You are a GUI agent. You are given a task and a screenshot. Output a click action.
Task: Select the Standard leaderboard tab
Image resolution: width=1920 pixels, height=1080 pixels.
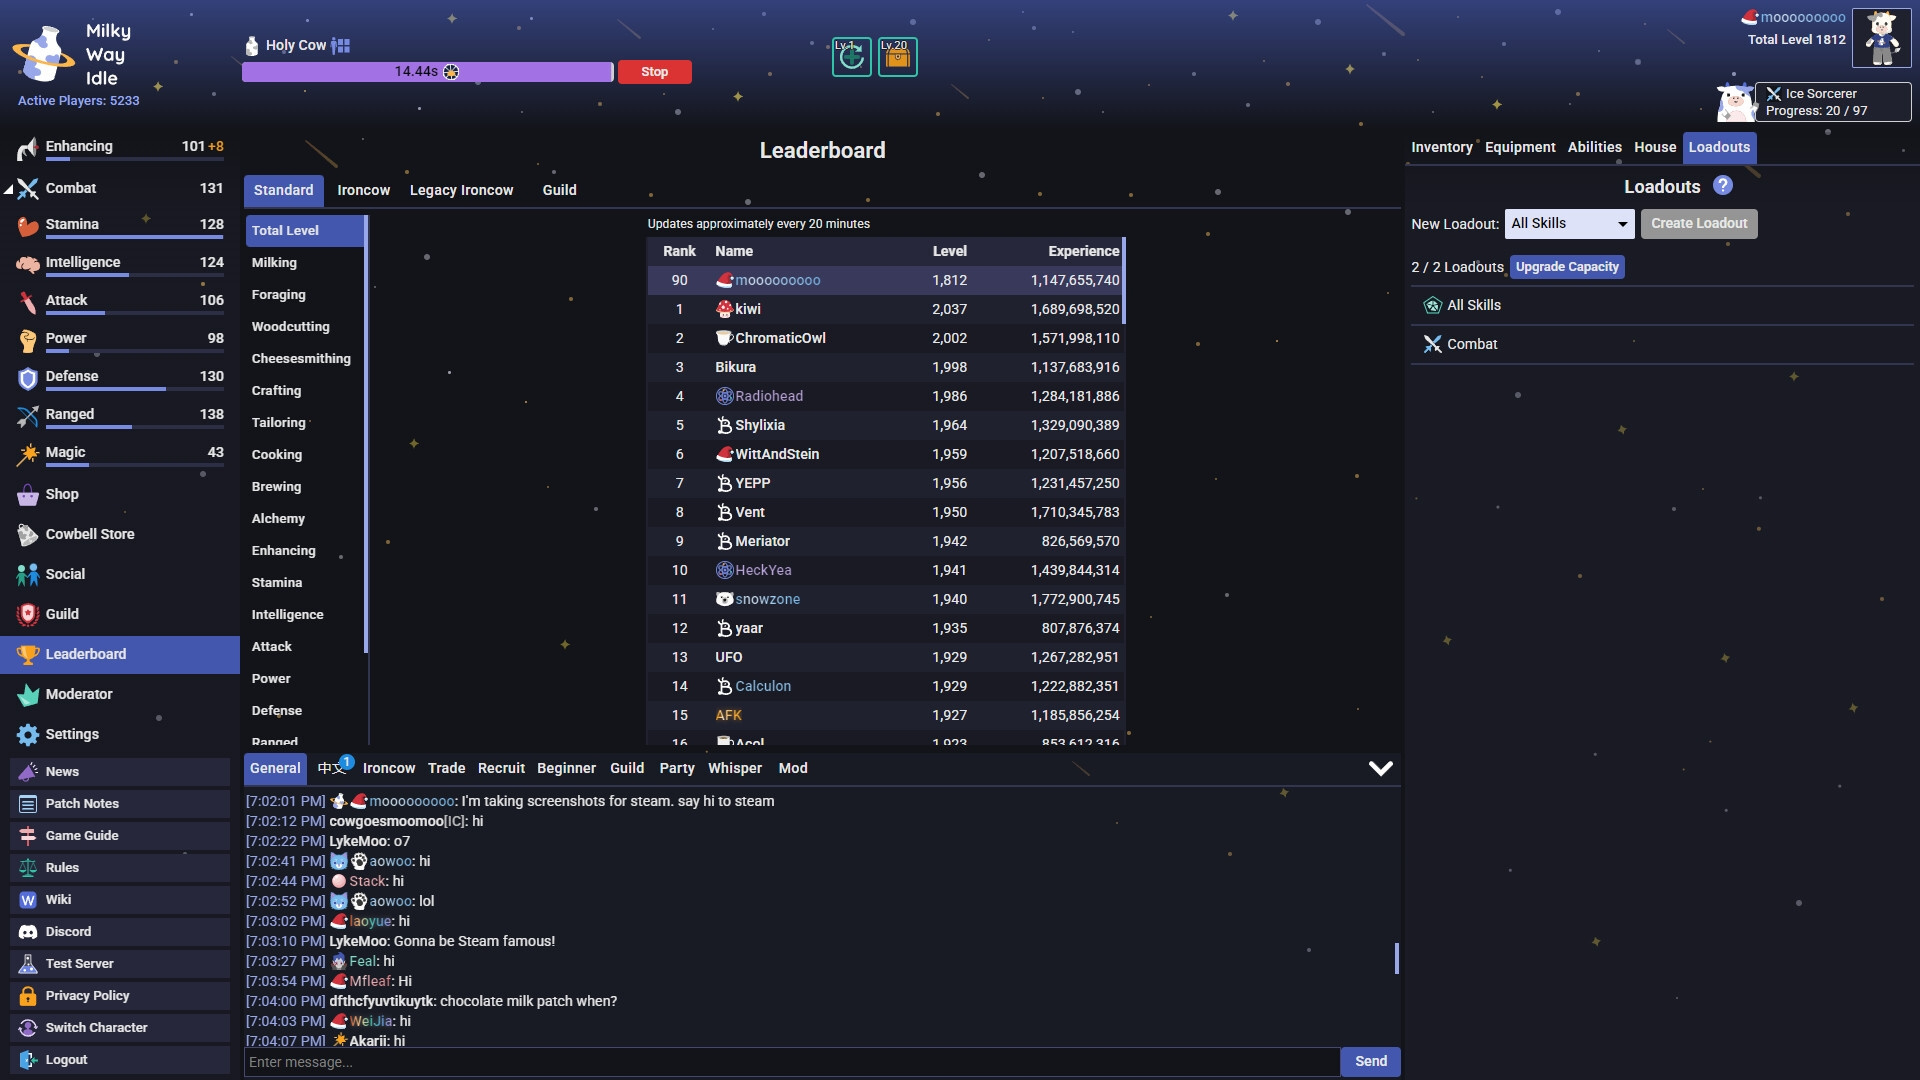(283, 190)
